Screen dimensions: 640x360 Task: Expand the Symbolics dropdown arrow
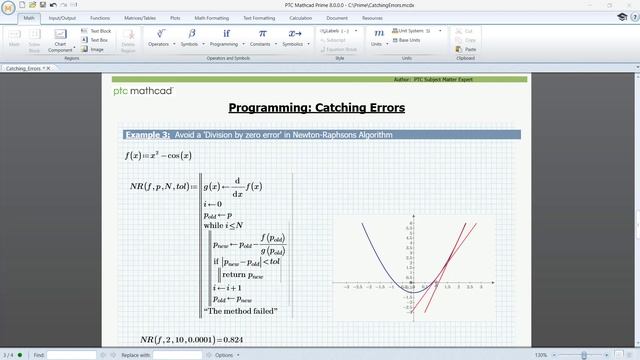pyautogui.click(x=309, y=44)
